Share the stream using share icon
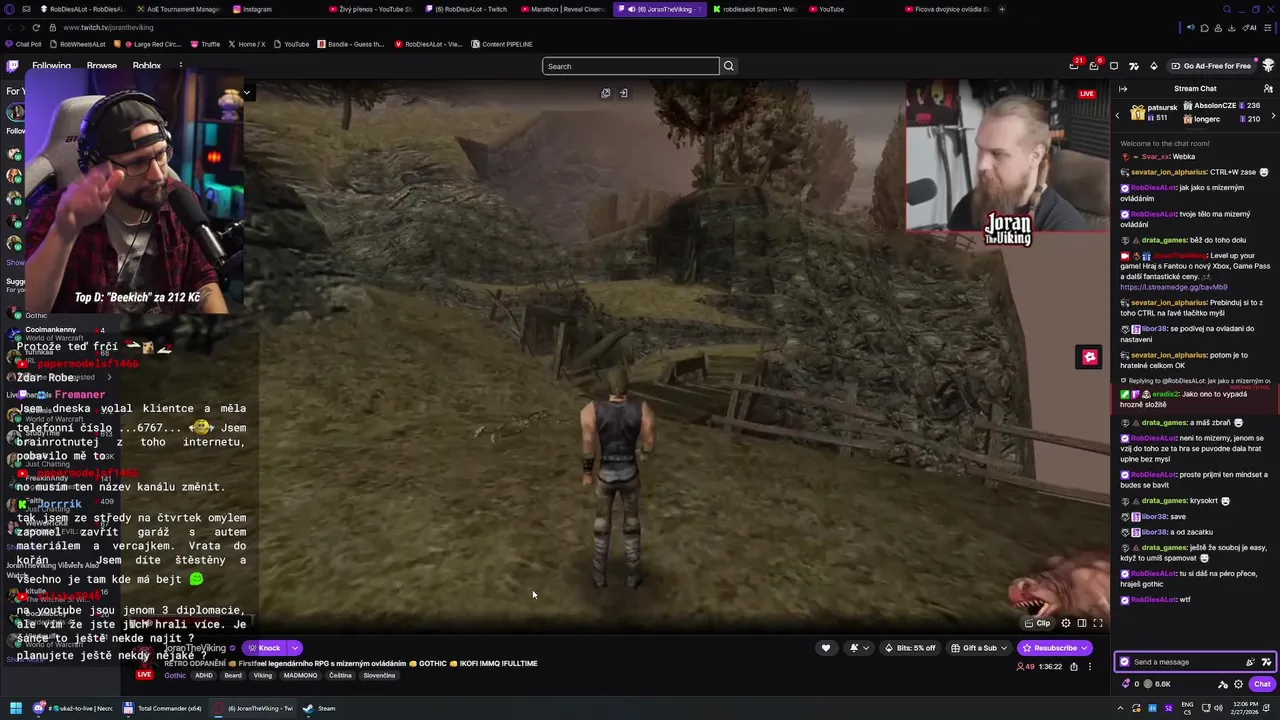Image resolution: width=1280 pixels, height=720 pixels. pos(1074,667)
